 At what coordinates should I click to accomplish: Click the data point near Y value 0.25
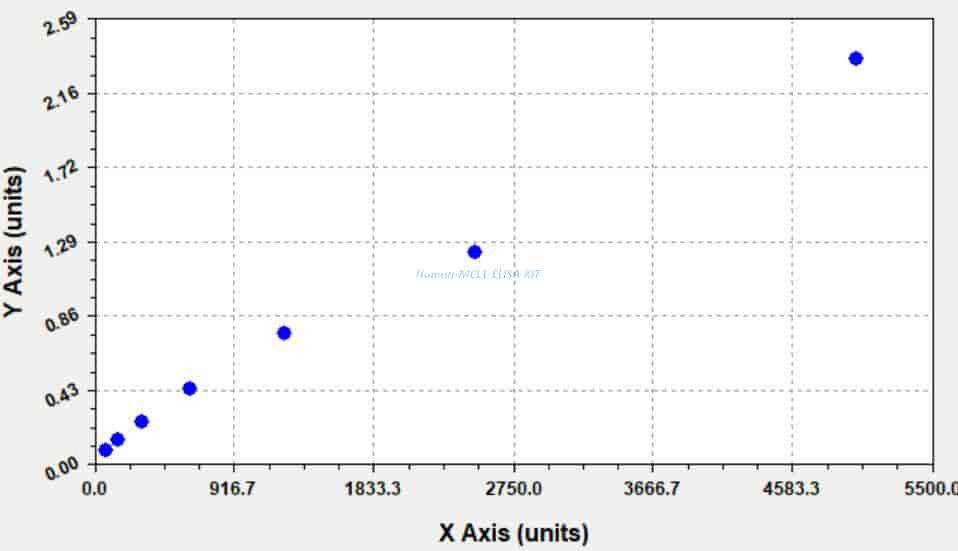tap(141, 421)
